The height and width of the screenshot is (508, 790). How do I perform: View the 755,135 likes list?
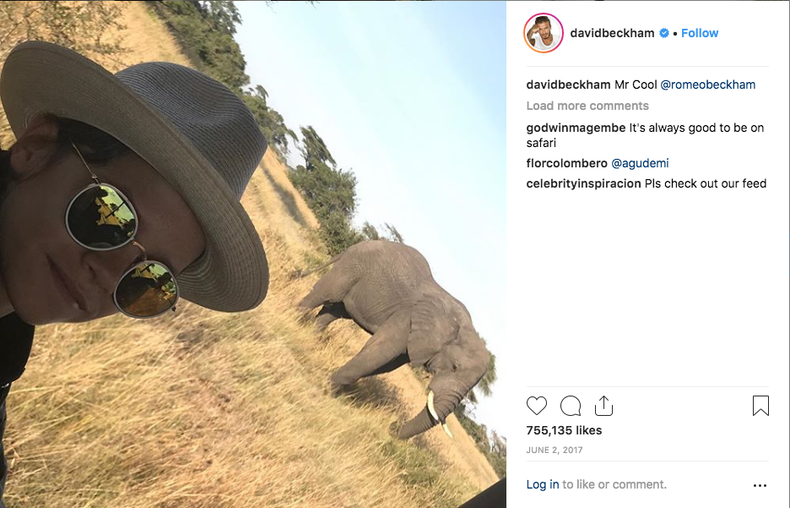(x=564, y=431)
